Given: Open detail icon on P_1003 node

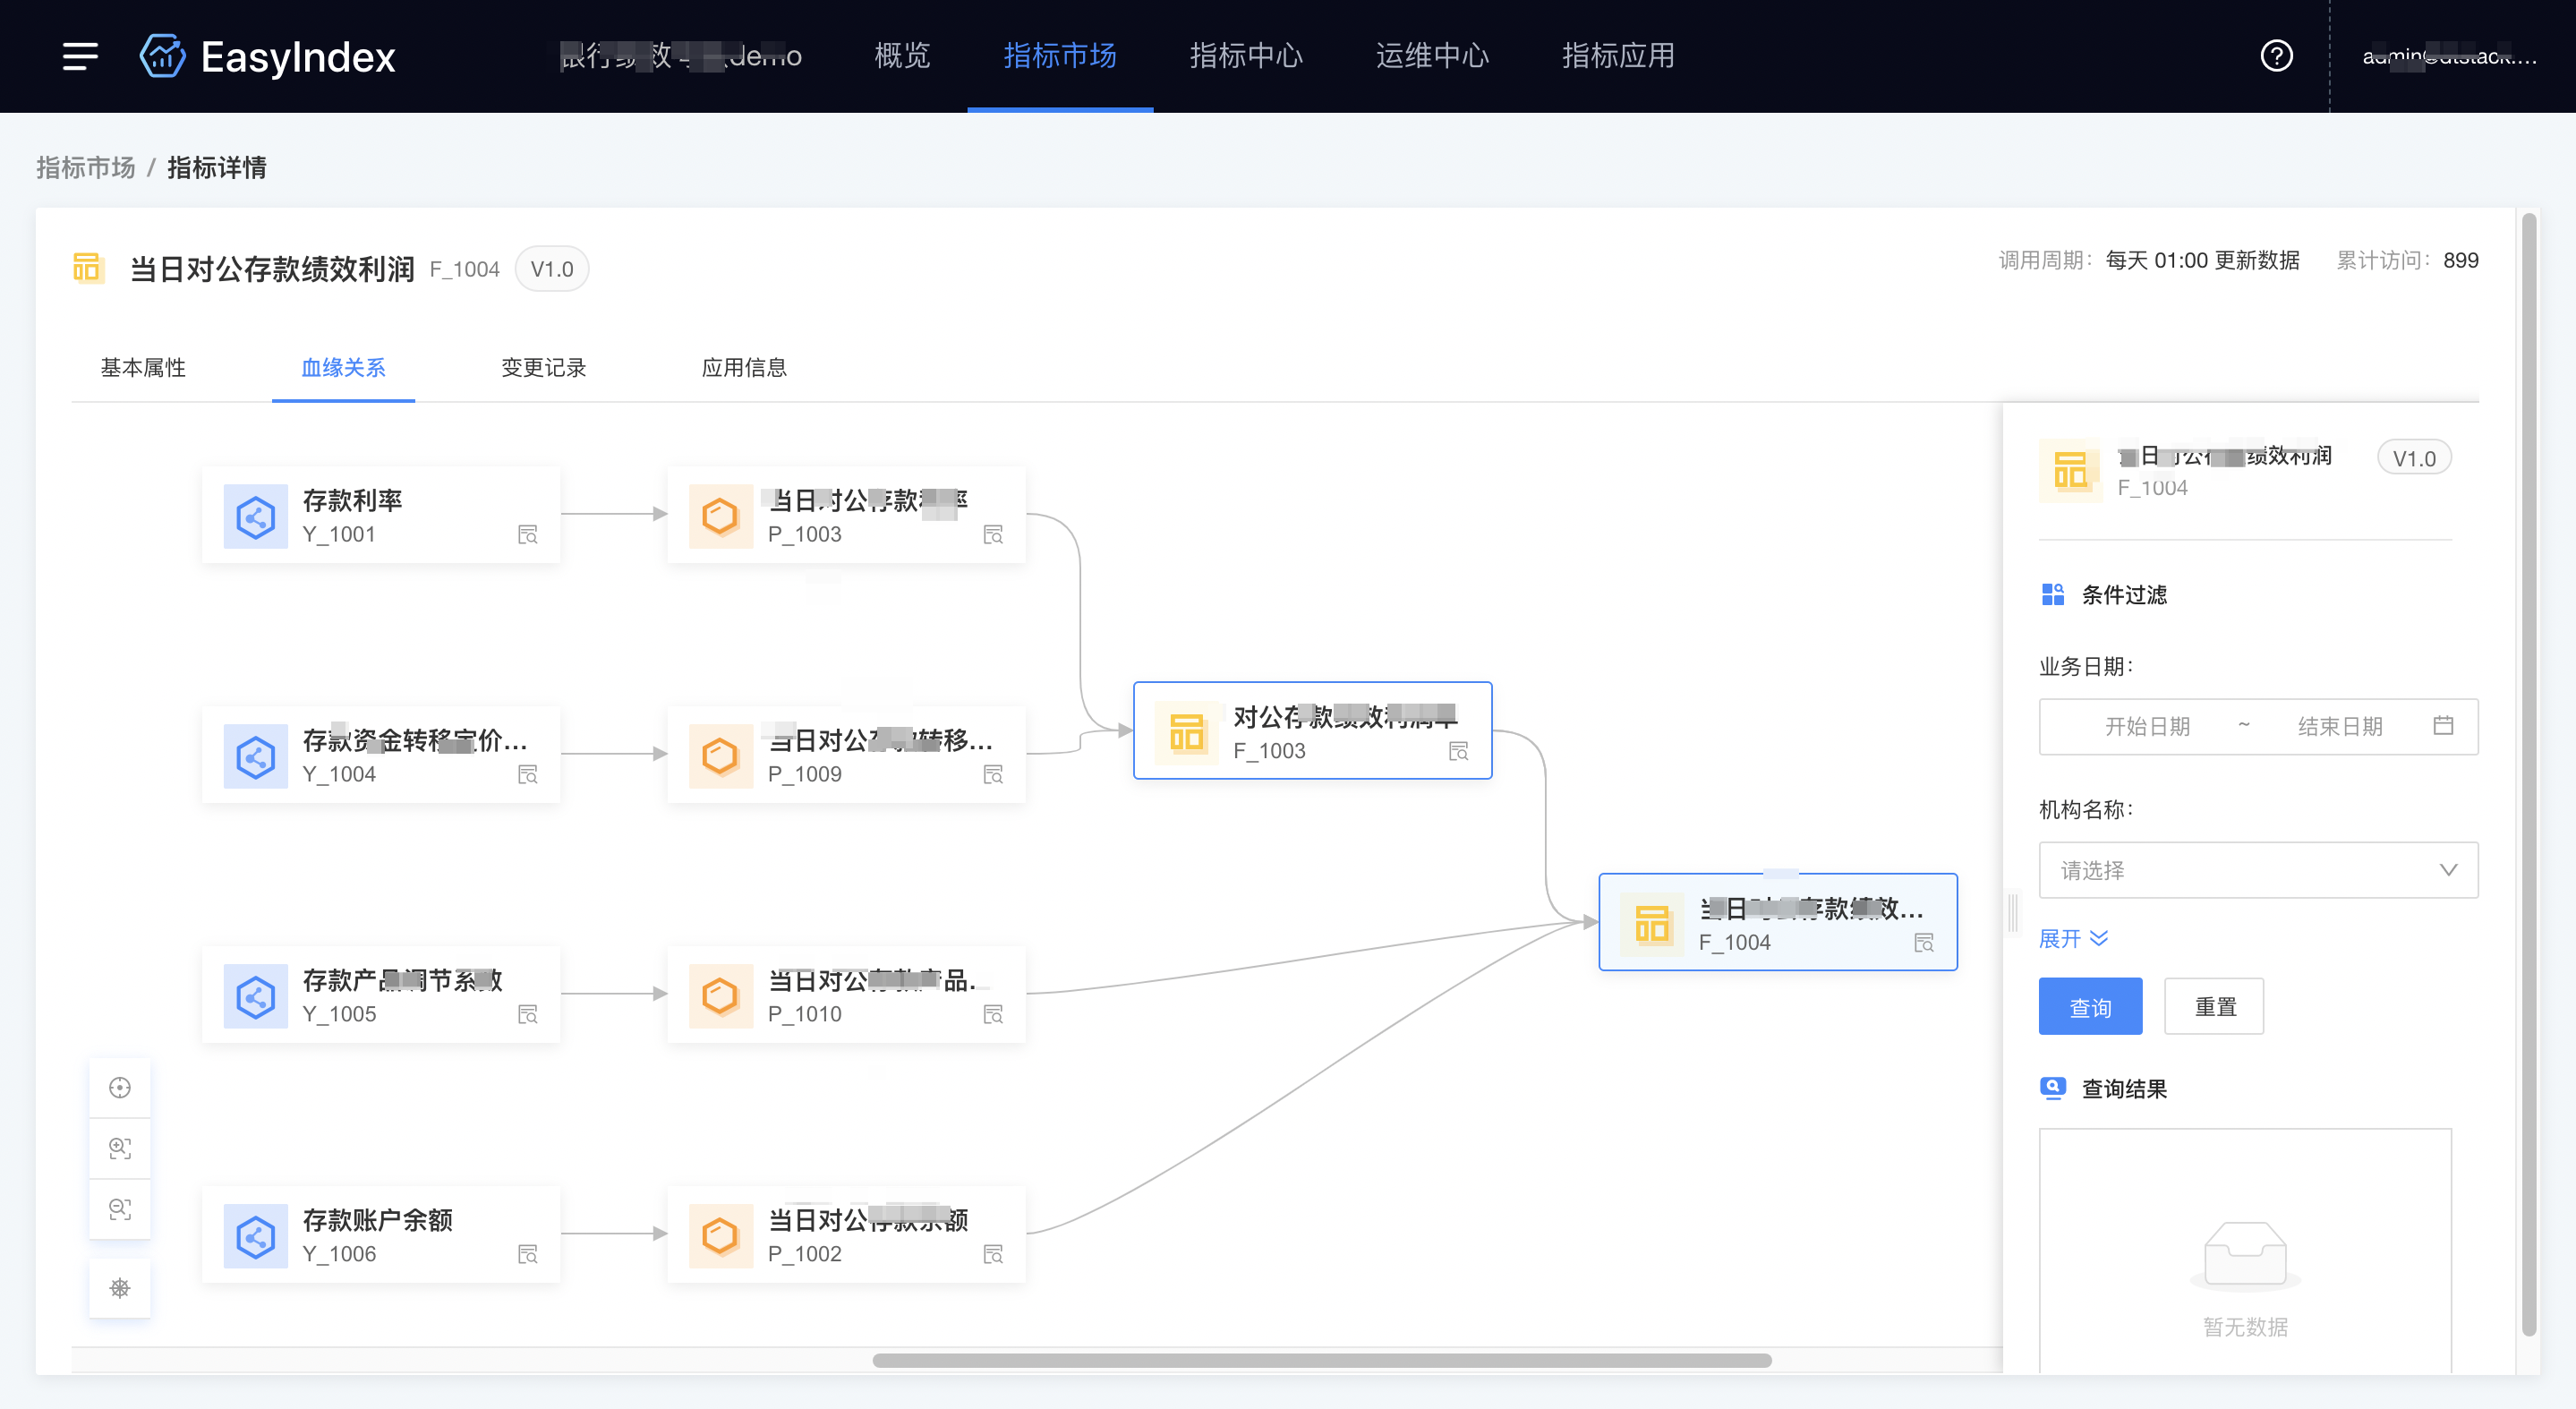Looking at the screenshot, I should coord(993,535).
